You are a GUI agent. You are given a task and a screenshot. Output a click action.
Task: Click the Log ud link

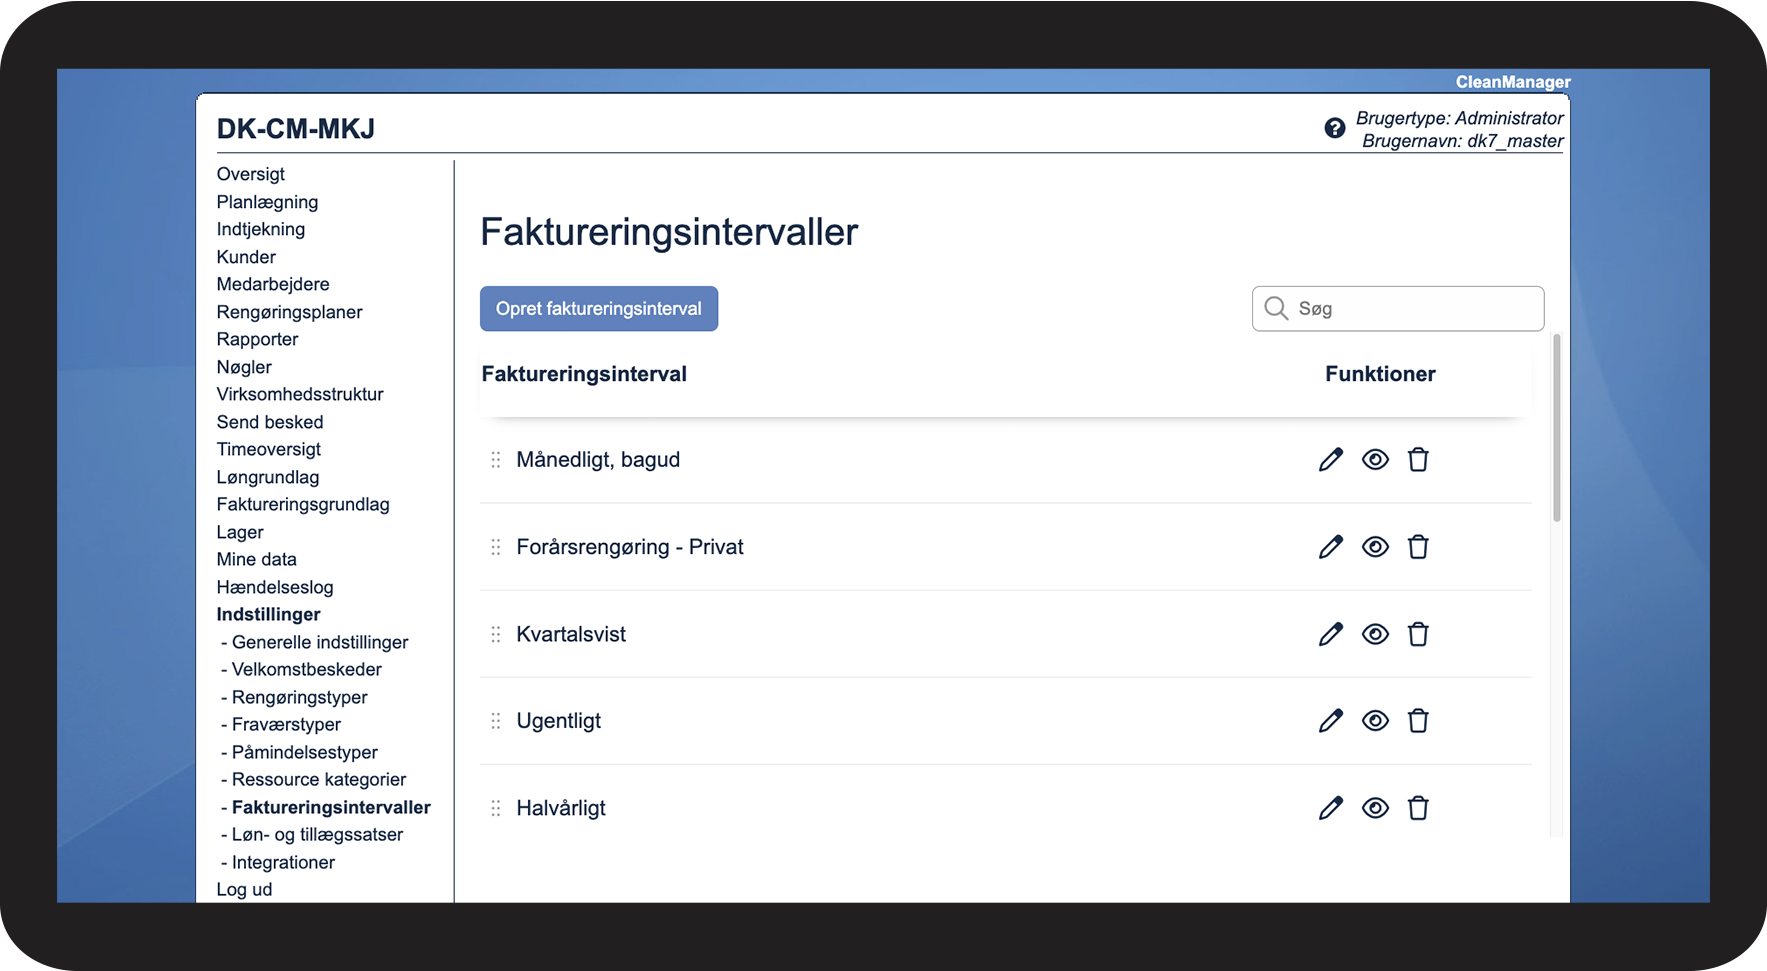pos(244,889)
